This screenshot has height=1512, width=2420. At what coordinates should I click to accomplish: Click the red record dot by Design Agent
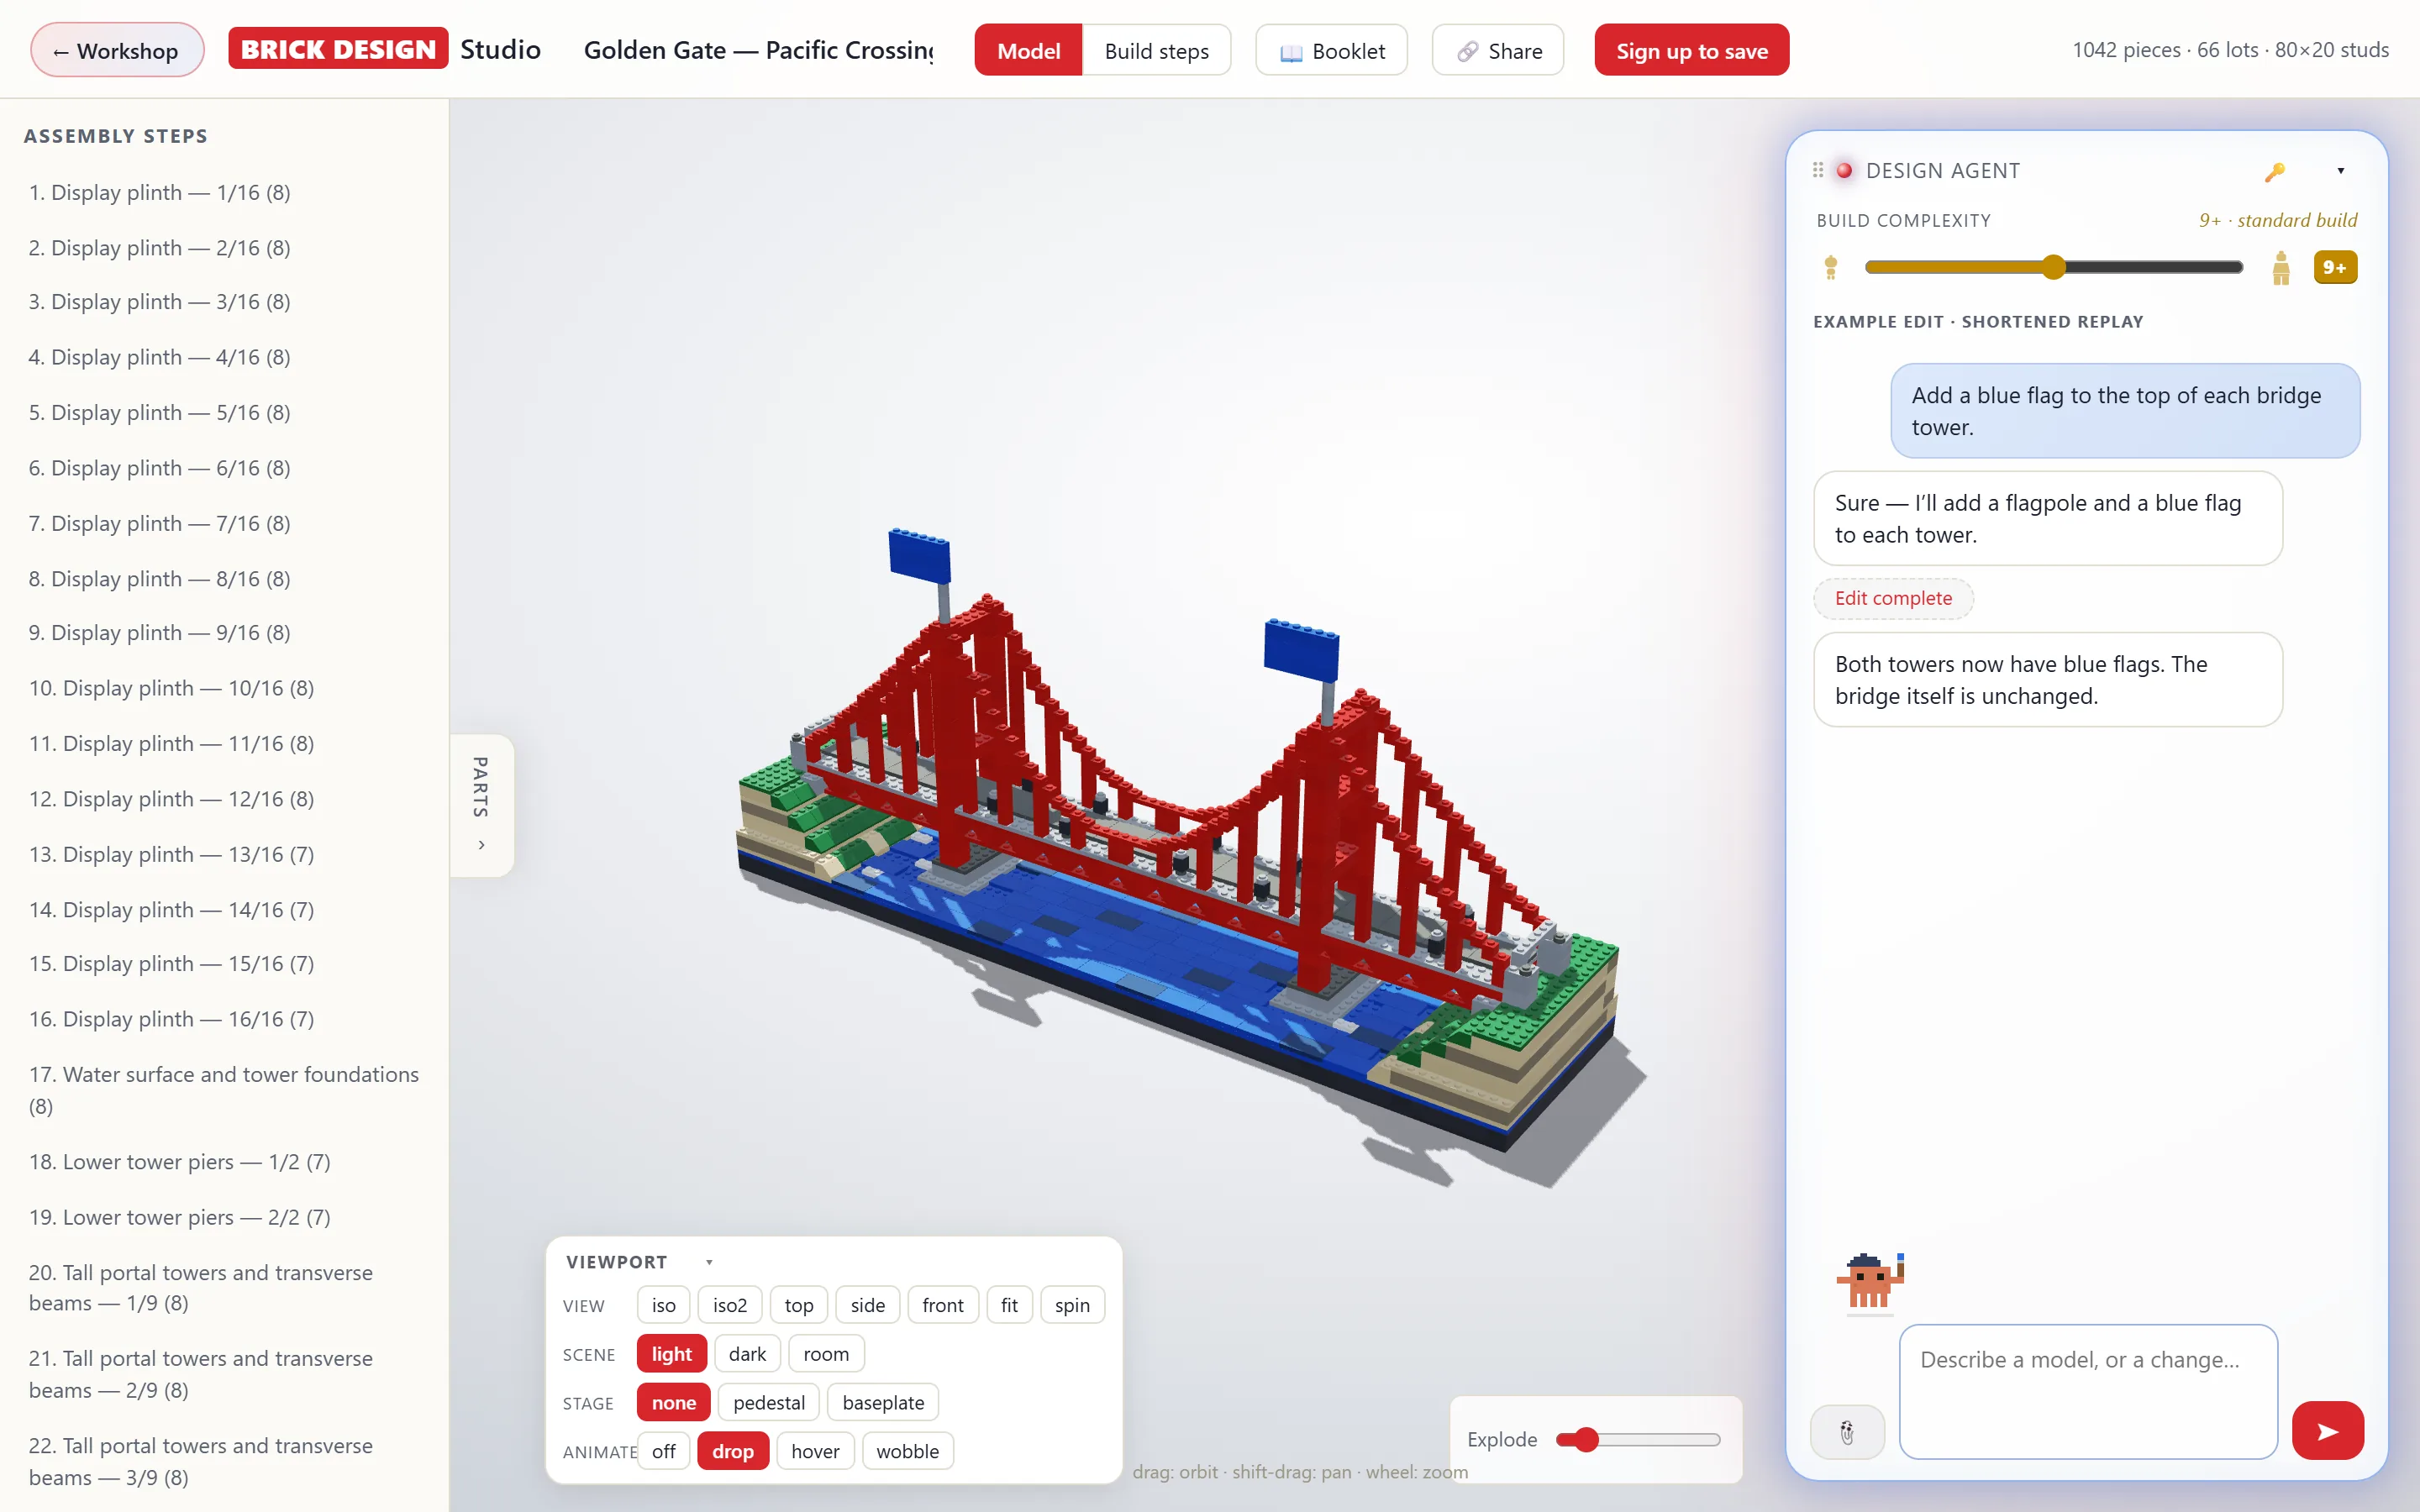pos(1844,170)
